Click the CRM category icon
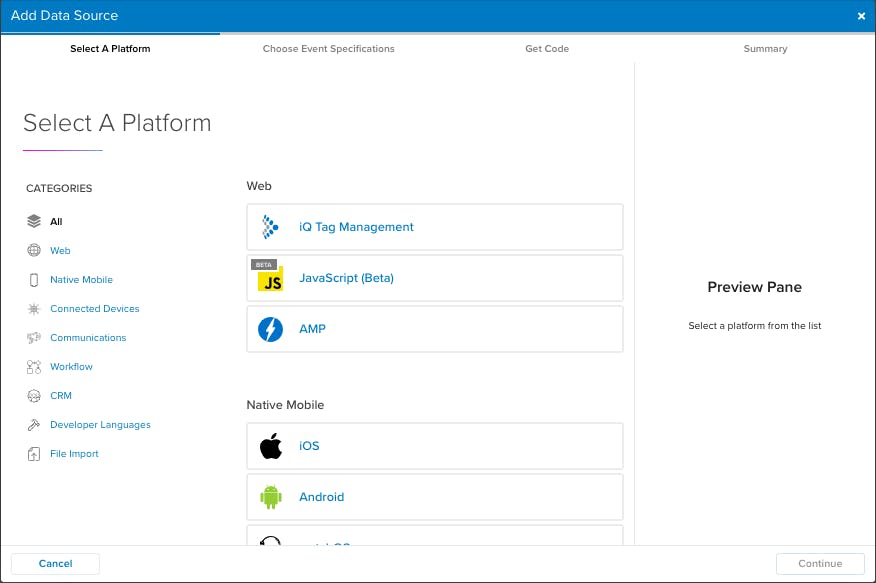 point(34,396)
